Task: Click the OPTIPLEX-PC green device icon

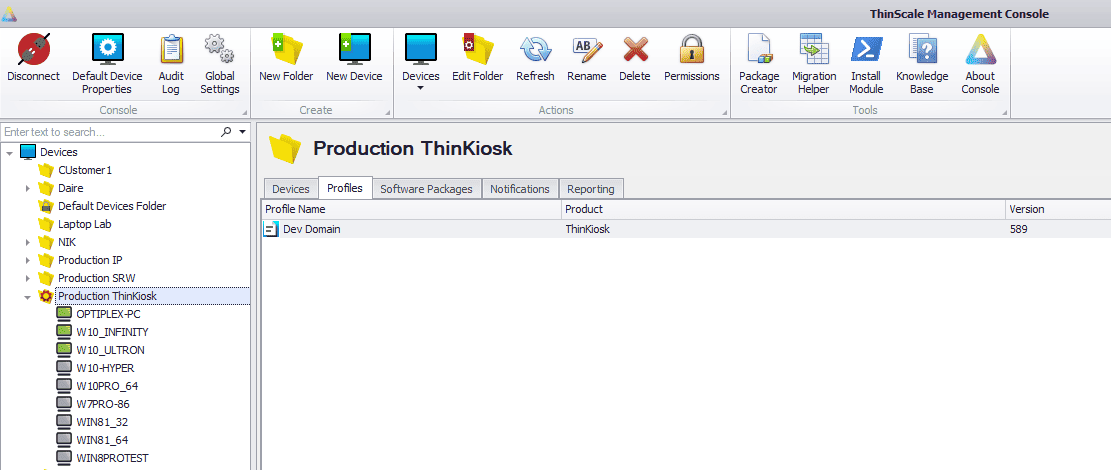Action: (x=64, y=313)
